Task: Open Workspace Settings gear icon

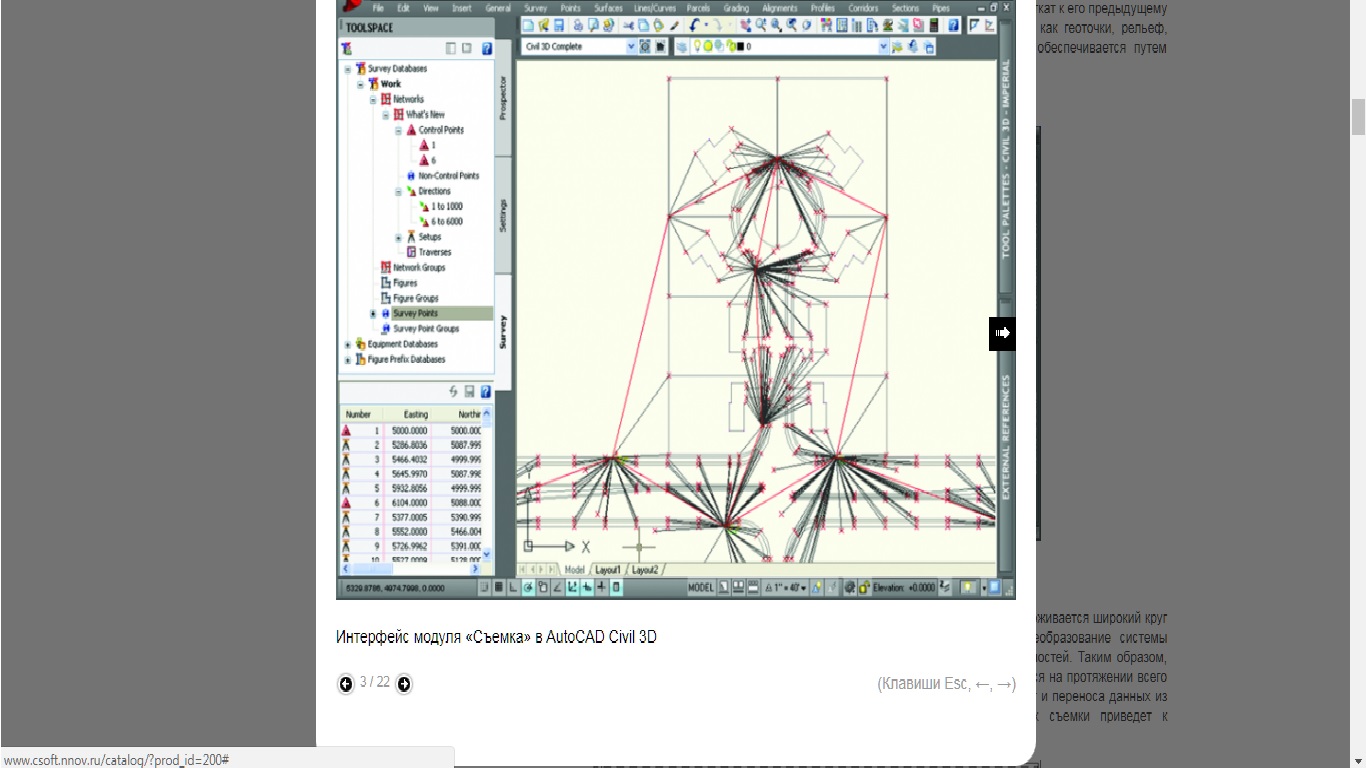Action: tap(645, 46)
